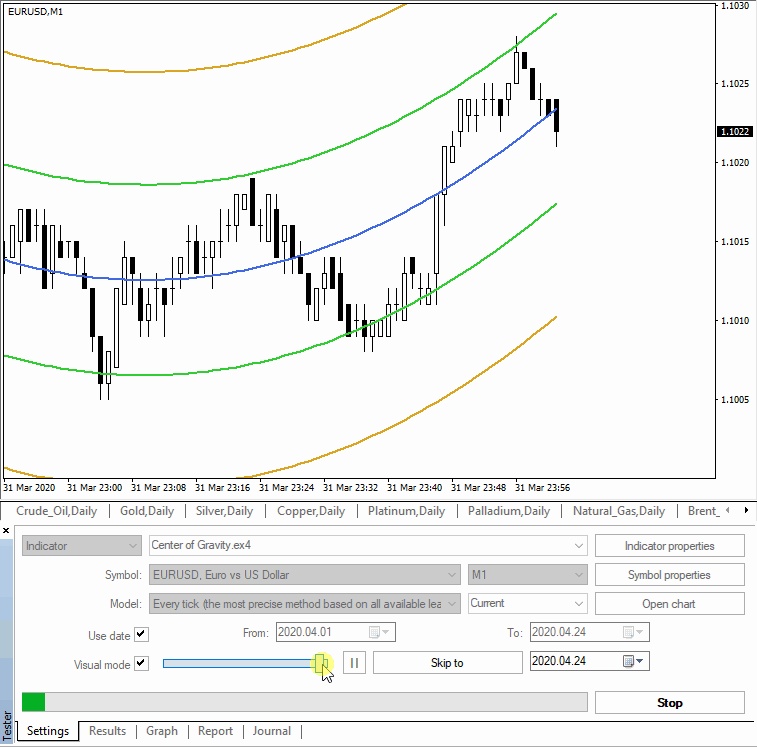
Task: Expand the EURUSD symbol dropdown
Action: (x=451, y=575)
